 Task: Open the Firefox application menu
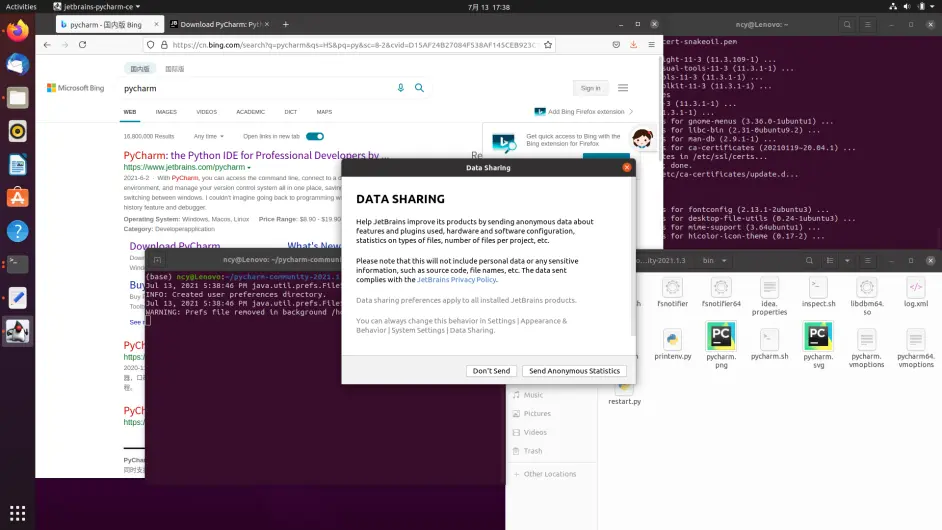651,44
